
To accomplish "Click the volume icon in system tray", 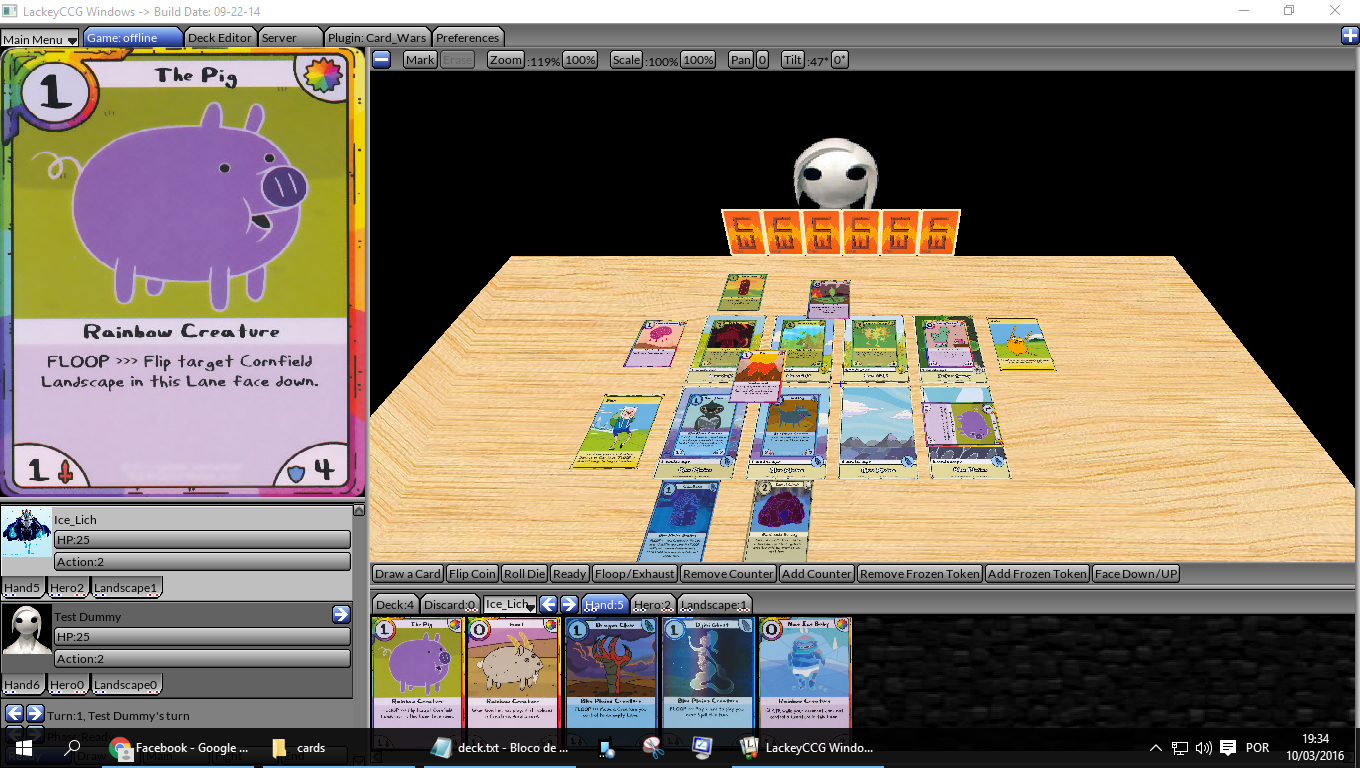I will coord(1203,747).
